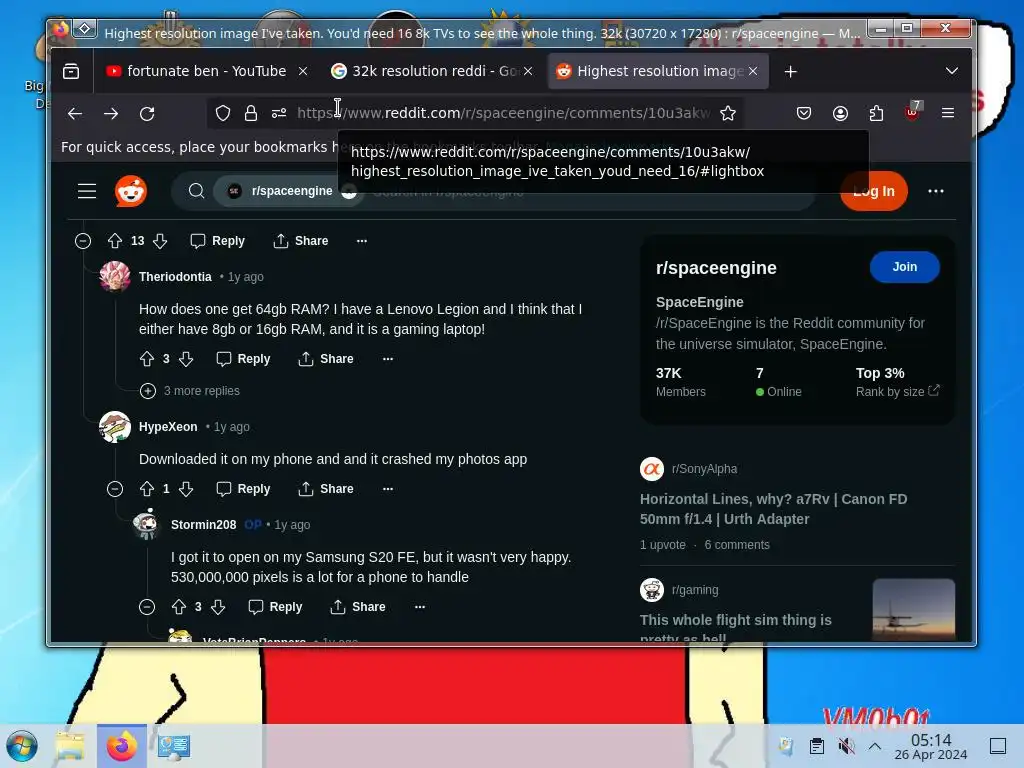Reply to Theriodontia's comment
Viewport: 1024px width, 768px height.
243,359
